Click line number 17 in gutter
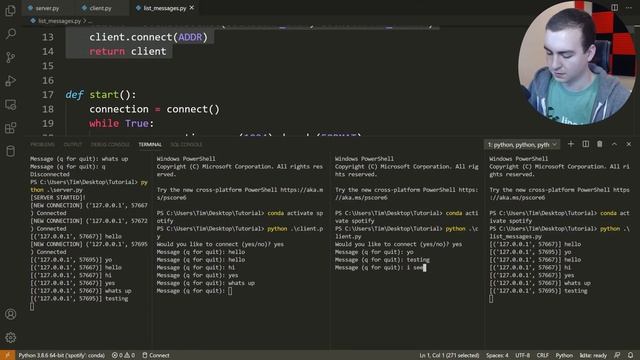The height and width of the screenshot is (360, 640). click(x=48, y=95)
